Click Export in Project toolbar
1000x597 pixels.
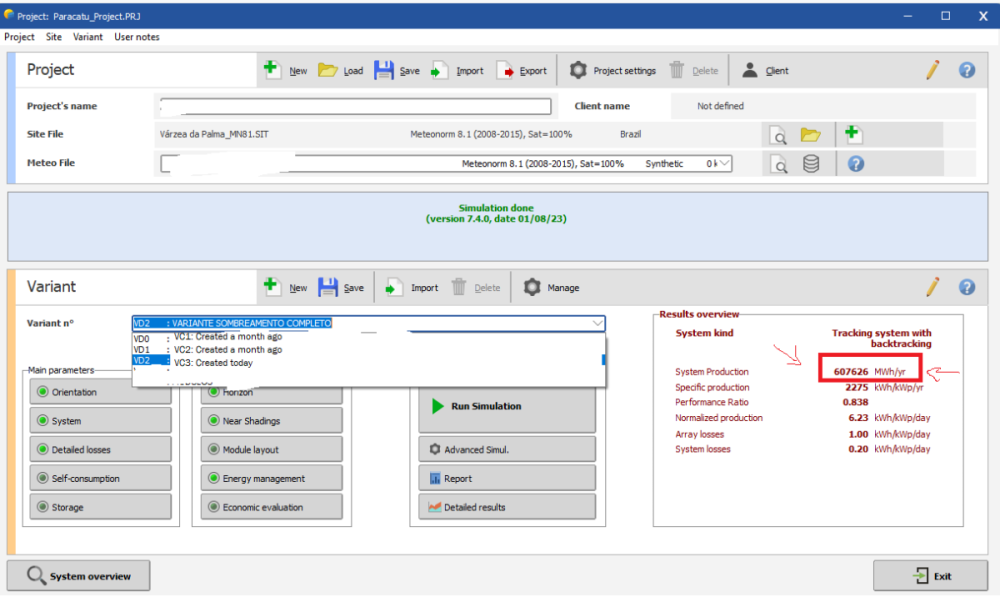click(x=522, y=71)
